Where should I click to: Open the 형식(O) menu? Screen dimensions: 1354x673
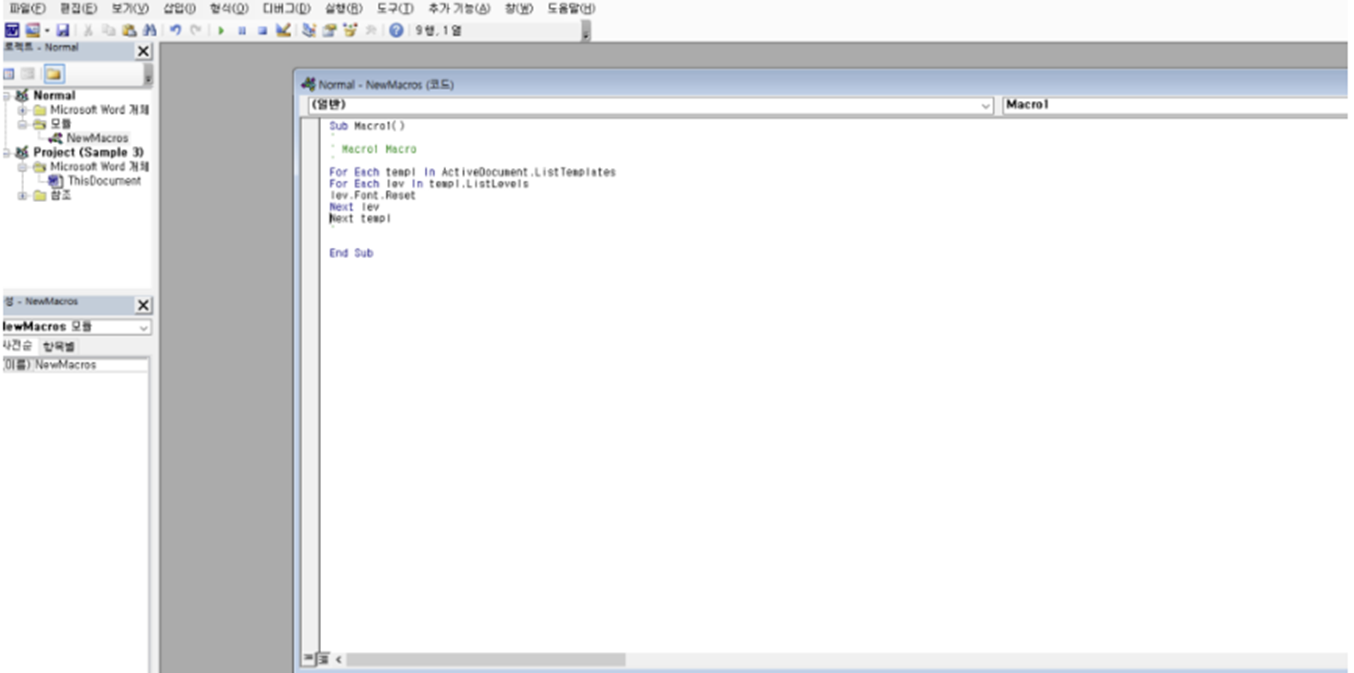tap(229, 8)
